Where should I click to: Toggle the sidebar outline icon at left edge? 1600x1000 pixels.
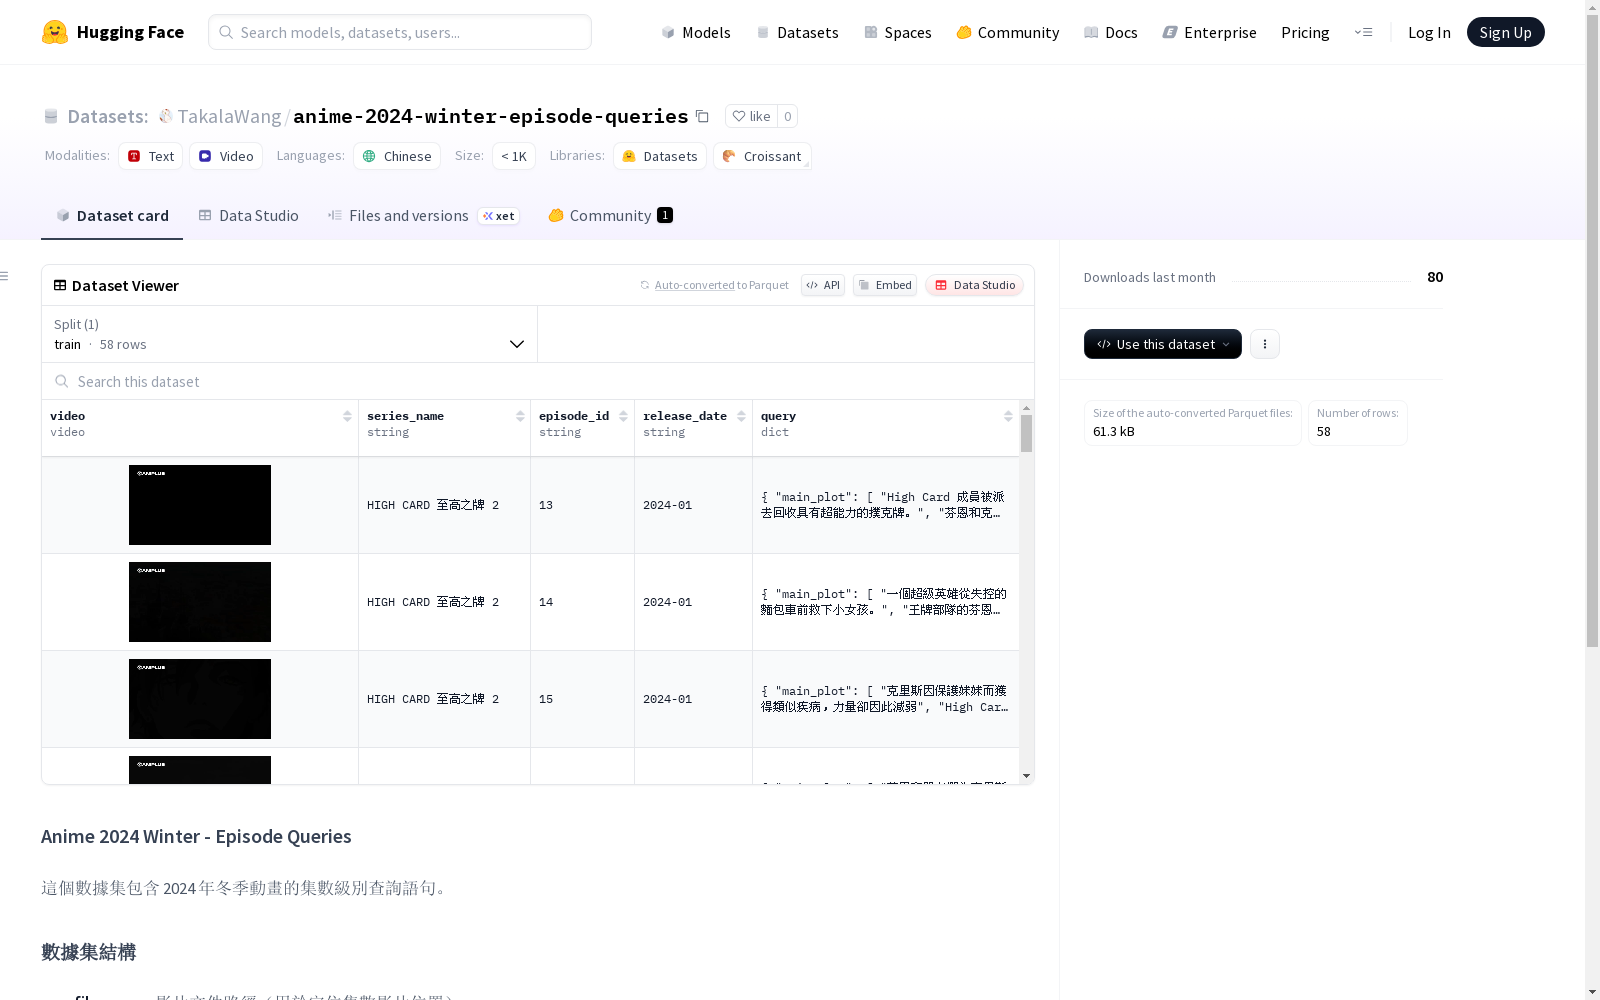click(x=5, y=276)
